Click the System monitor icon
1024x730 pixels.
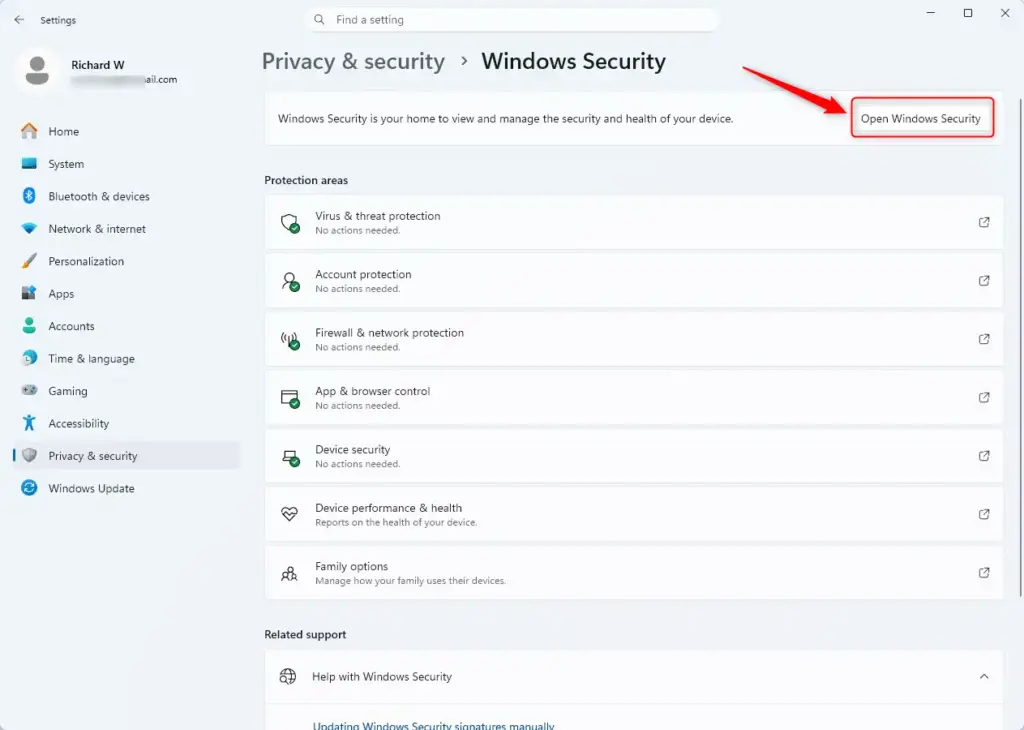29,163
